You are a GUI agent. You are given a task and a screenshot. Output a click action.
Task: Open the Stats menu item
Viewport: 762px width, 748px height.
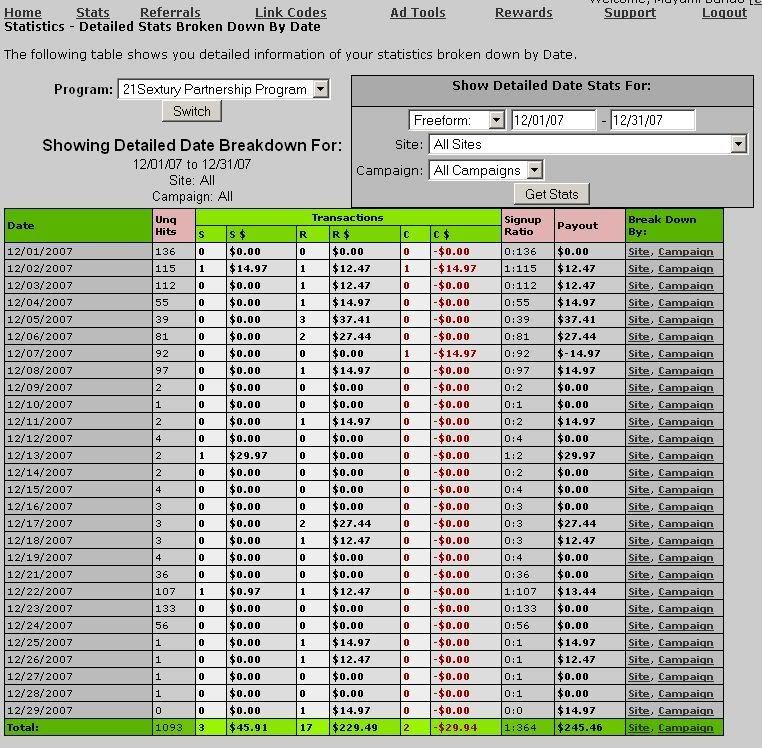93,13
